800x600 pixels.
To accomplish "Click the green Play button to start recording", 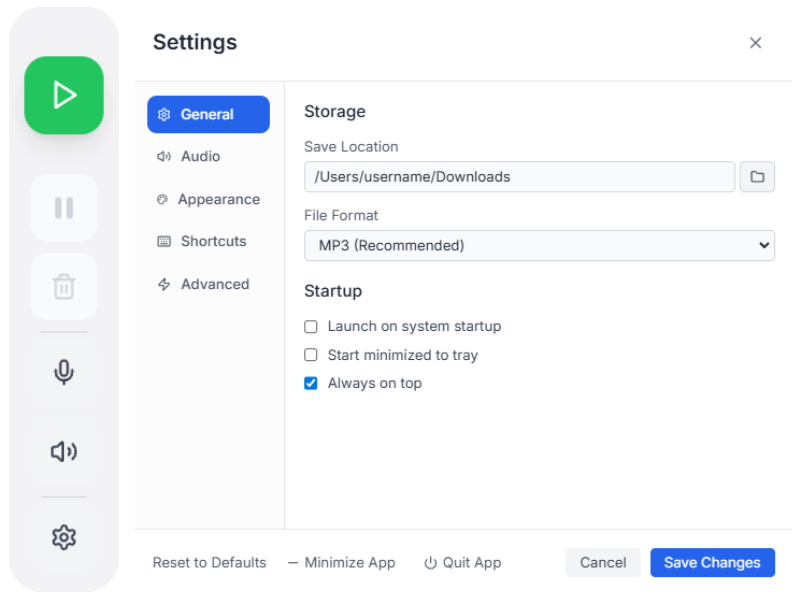I will [x=63, y=95].
